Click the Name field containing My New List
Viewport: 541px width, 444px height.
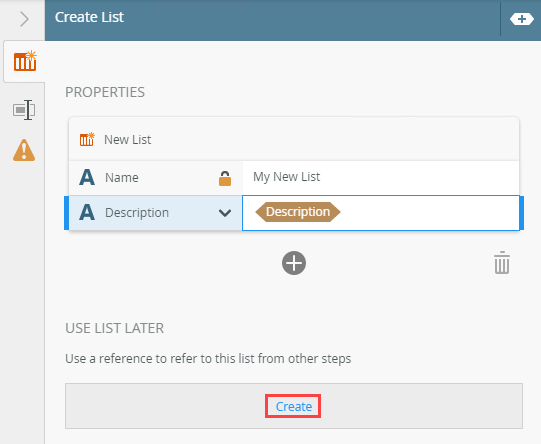(x=381, y=177)
